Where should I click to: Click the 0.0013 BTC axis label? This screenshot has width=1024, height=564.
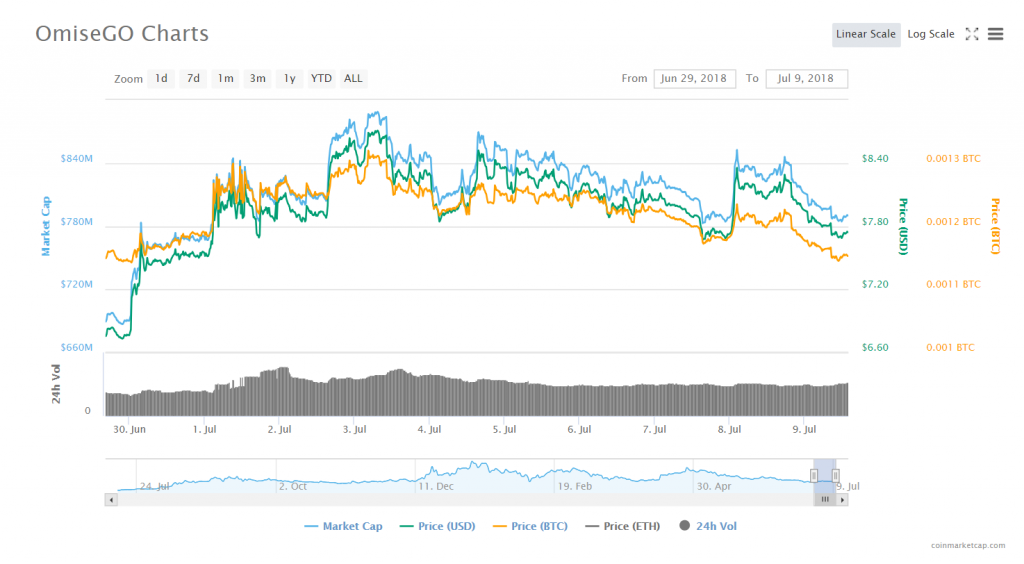tap(953, 159)
